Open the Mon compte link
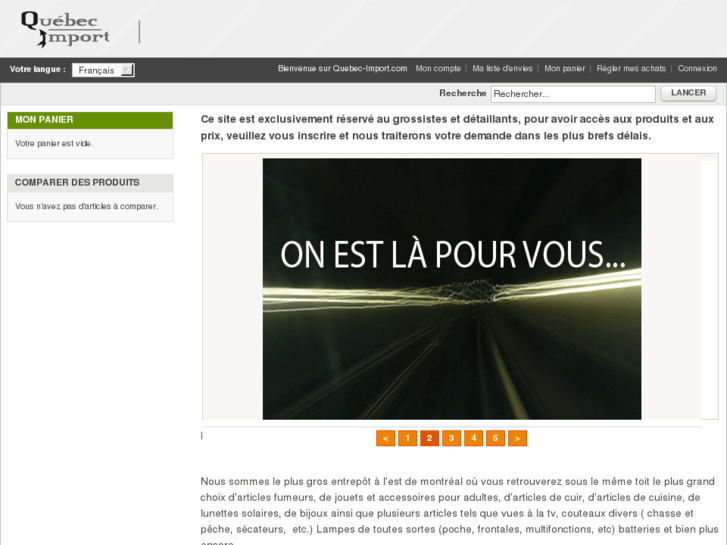This screenshot has width=727, height=545. pos(438,69)
